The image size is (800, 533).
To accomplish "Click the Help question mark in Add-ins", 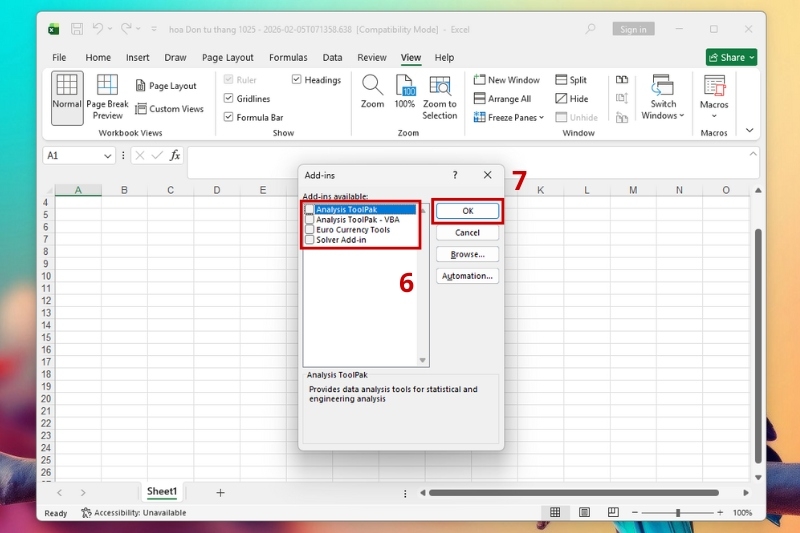I will click(455, 175).
